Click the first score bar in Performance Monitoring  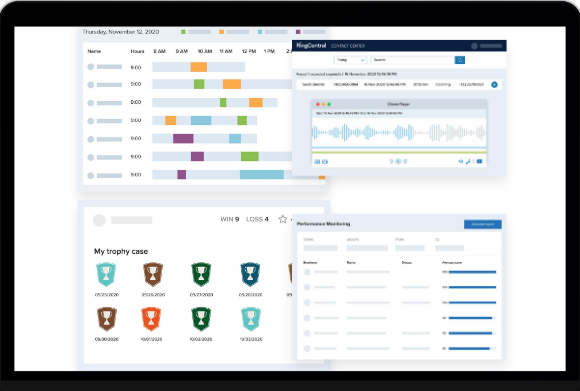tap(472, 272)
